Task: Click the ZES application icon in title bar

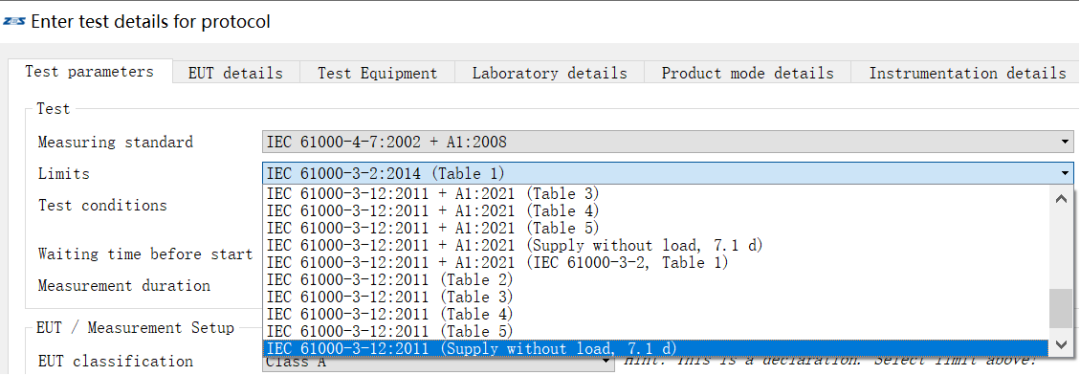Action: point(14,22)
